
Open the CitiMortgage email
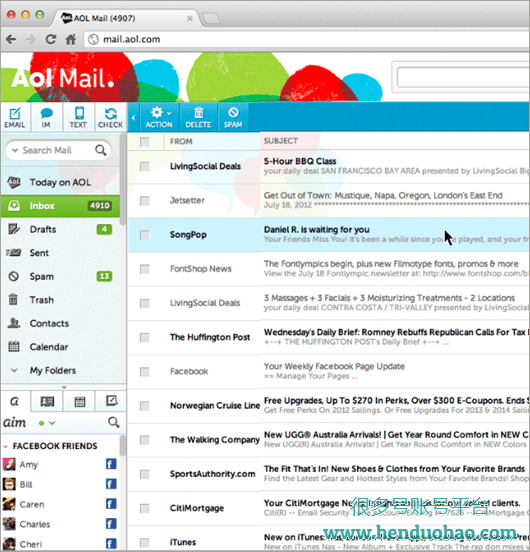(329, 508)
